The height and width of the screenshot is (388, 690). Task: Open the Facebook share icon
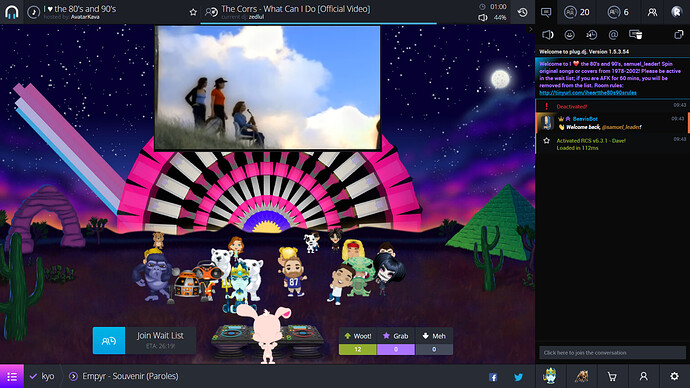[x=493, y=377]
